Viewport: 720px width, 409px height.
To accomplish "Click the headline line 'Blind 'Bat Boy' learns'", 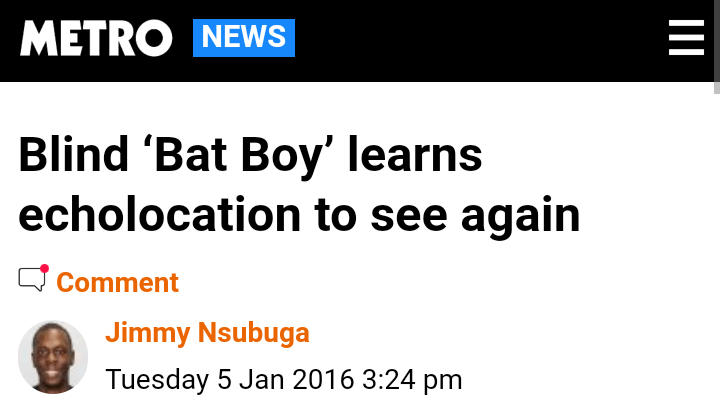I will point(250,156).
